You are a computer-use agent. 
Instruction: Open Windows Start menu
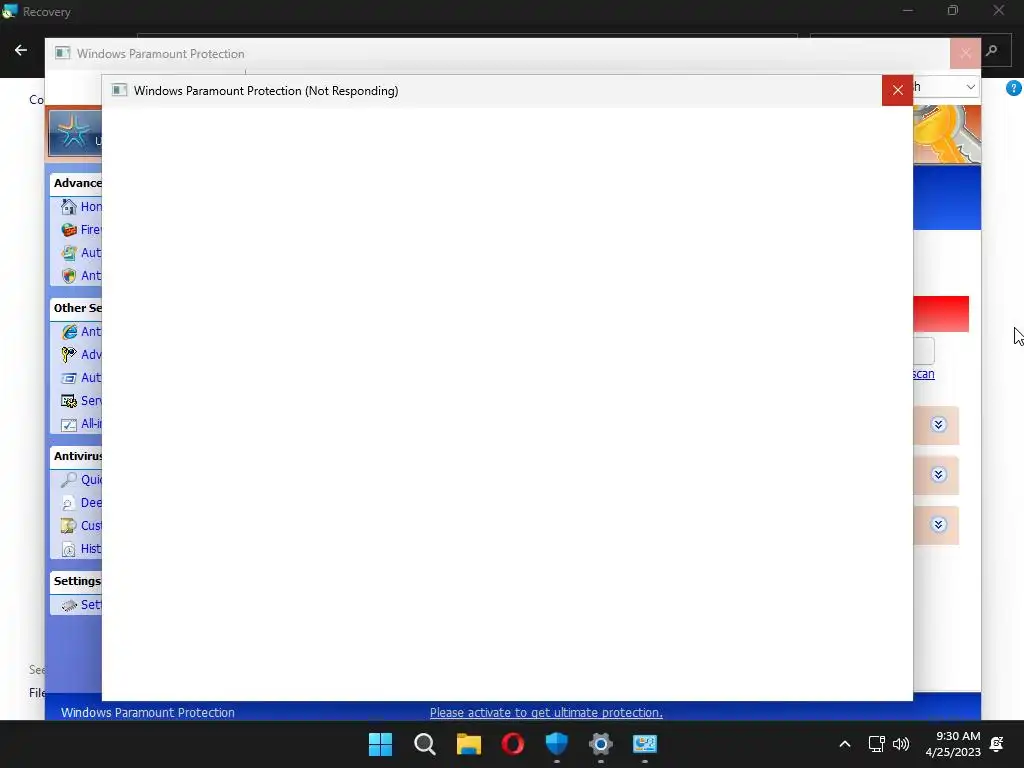(x=380, y=744)
